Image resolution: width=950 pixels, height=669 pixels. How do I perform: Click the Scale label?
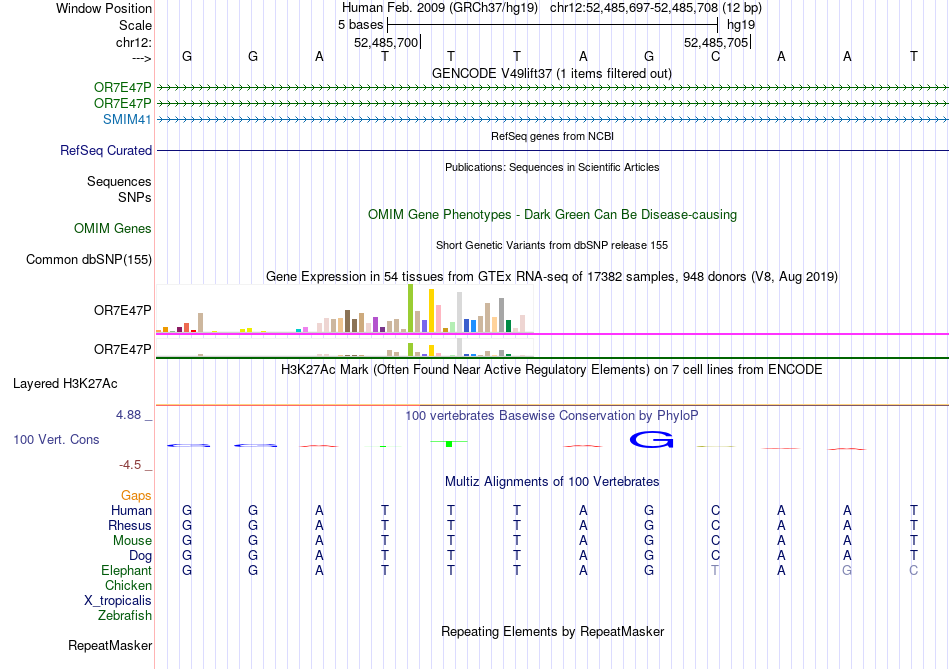coord(135,25)
